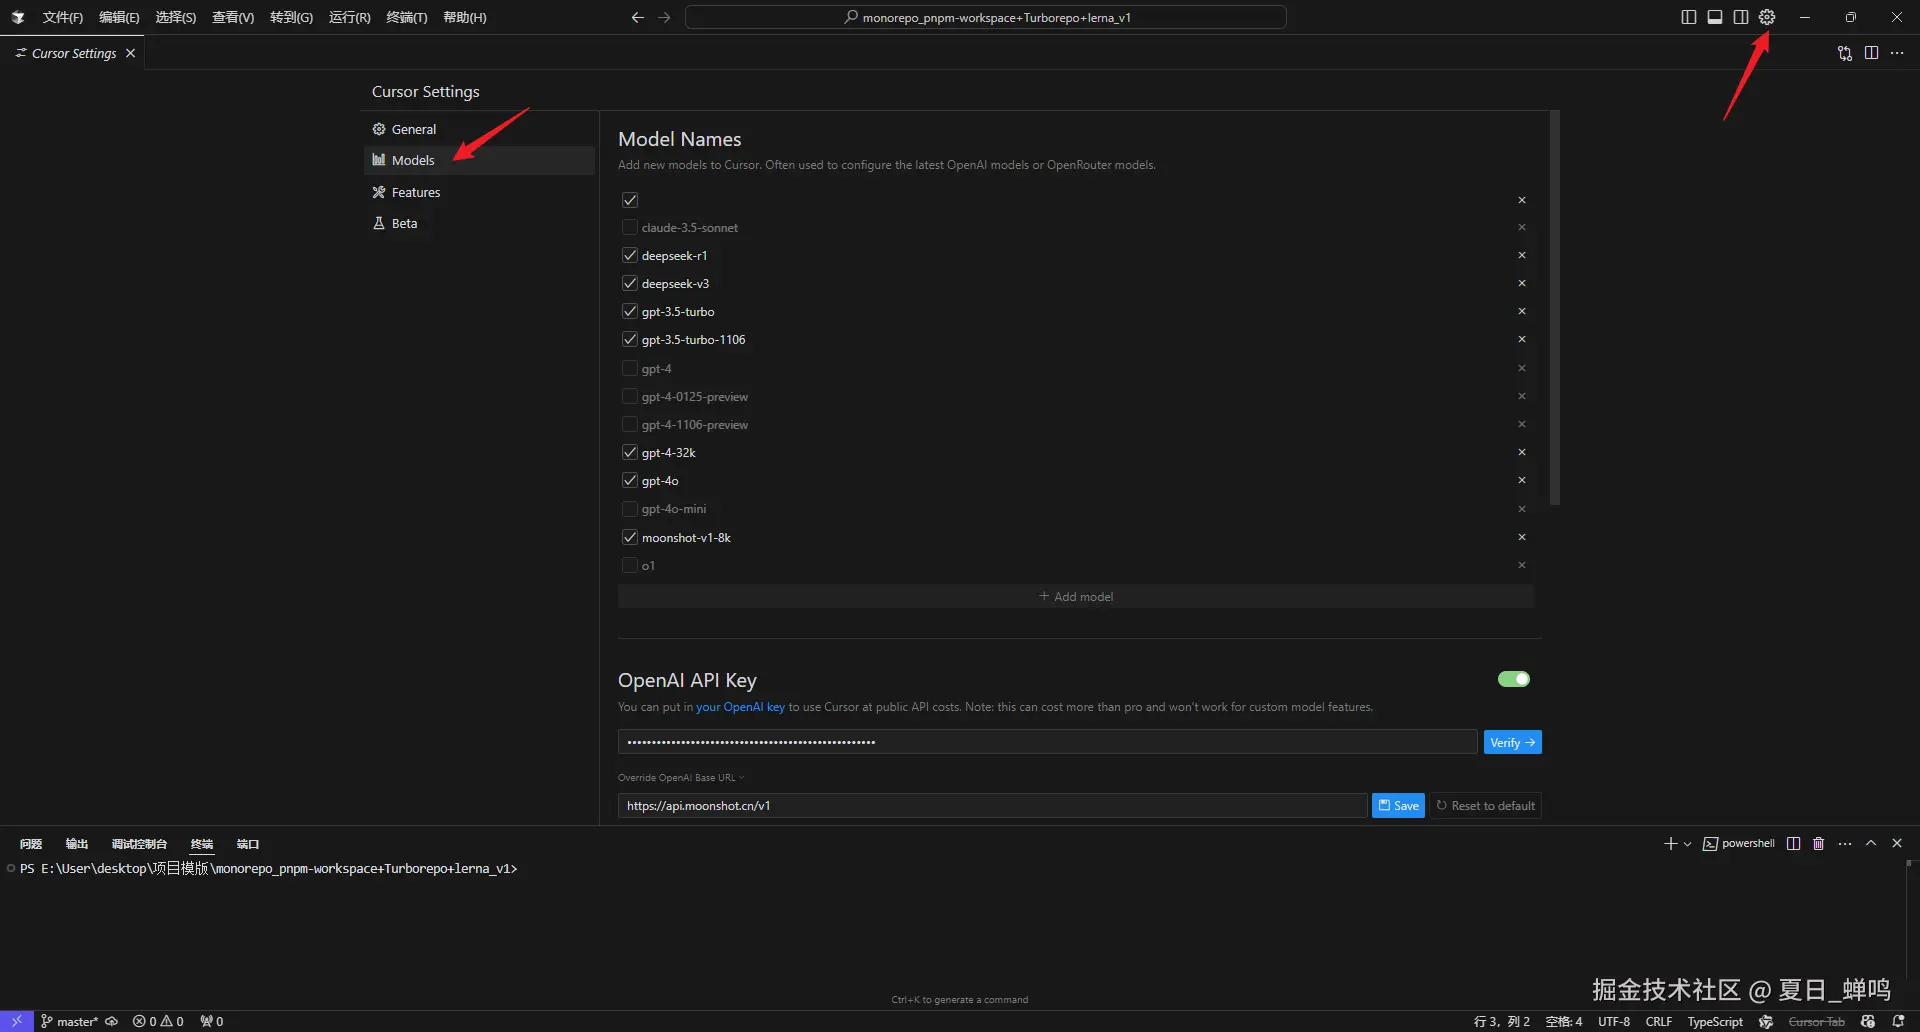Change the TypeScript language mode
Screen dimensions: 1920x1032
click(x=1715, y=1022)
